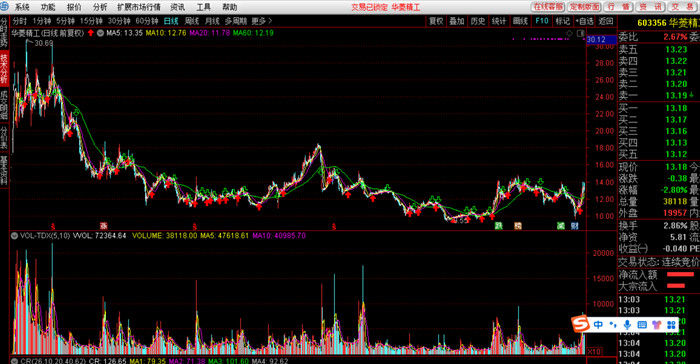Click Sogou input method S logo

[580, 323]
